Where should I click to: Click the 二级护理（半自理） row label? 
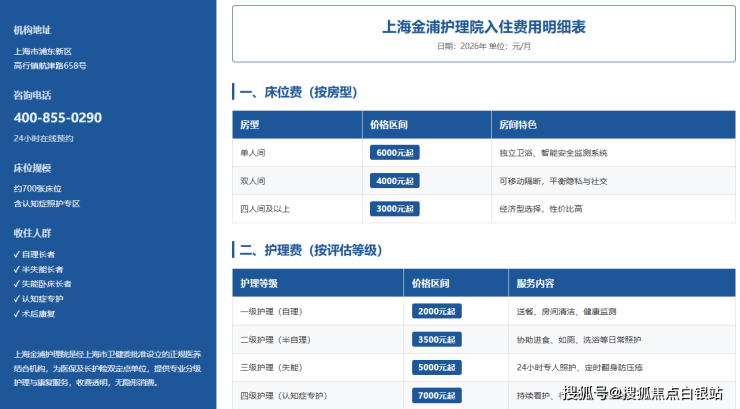[x=276, y=340]
